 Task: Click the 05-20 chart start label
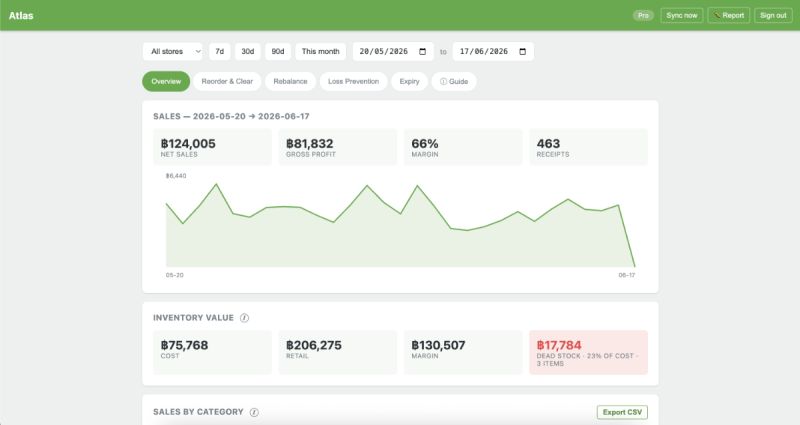click(x=174, y=275)
